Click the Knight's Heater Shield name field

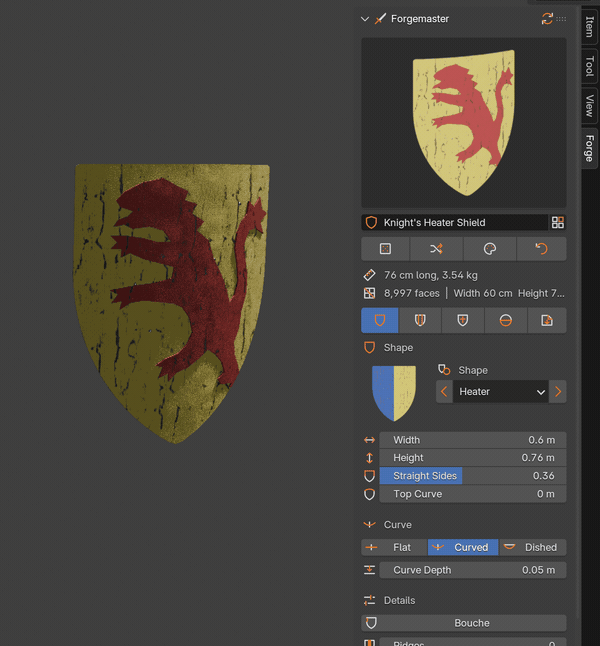pos(455,222)
